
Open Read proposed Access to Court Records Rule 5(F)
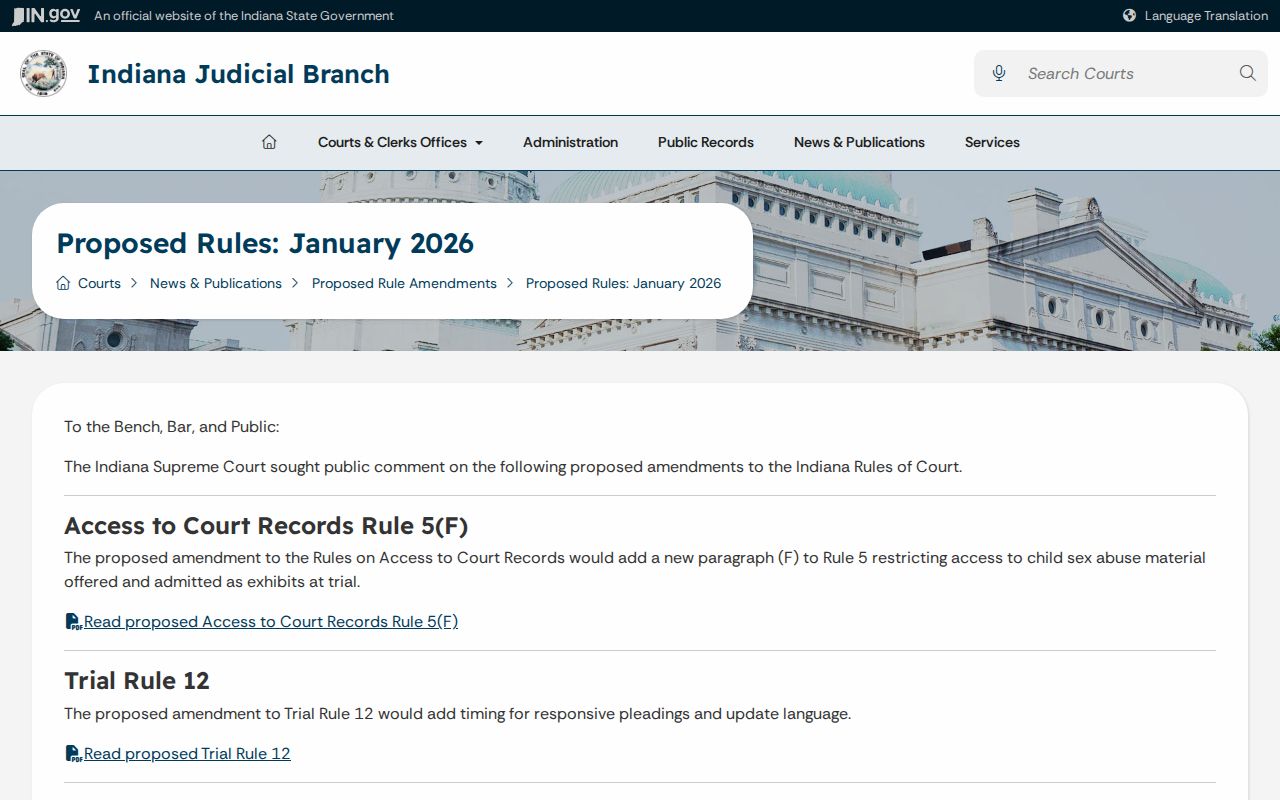click(x=271, y=622)
